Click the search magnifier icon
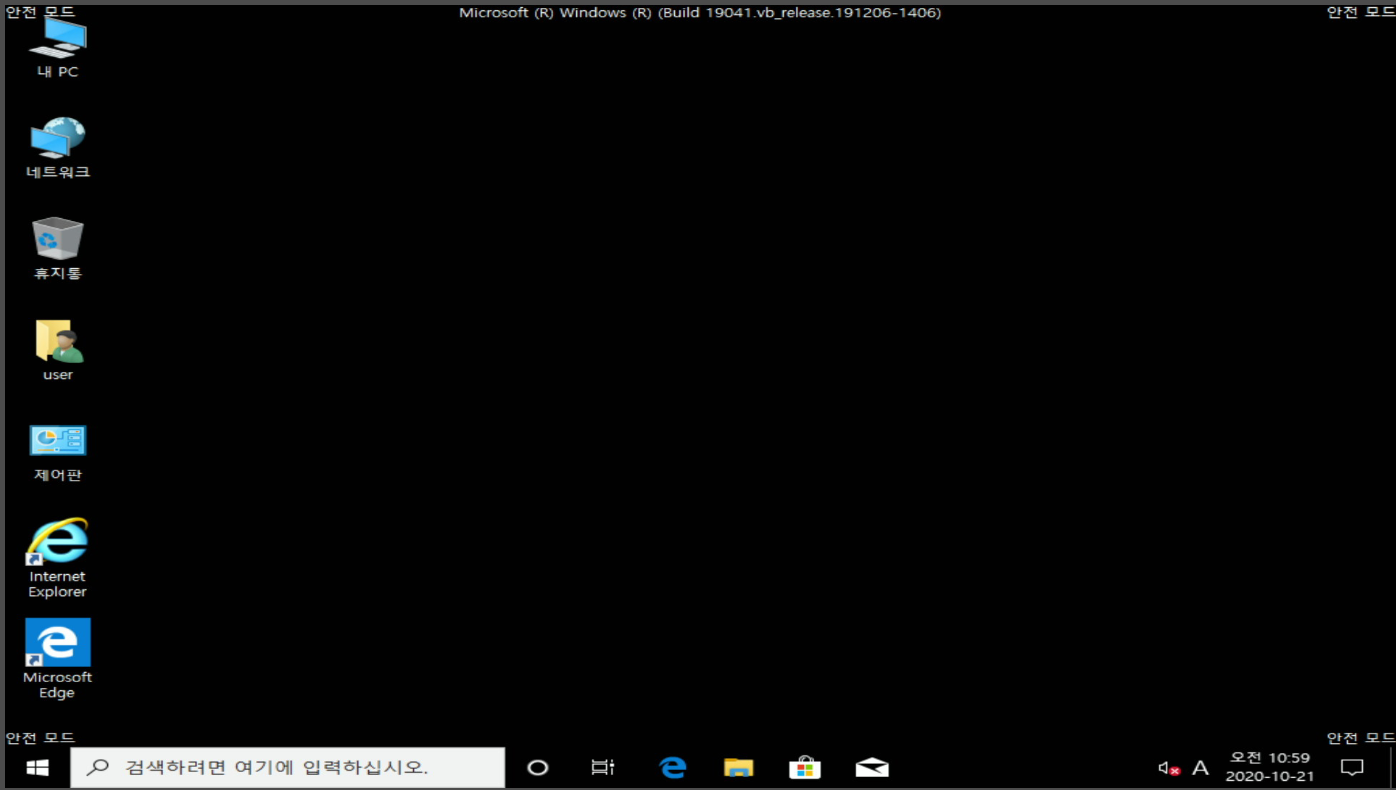The width and height of the screenshot is (1396, 790). click(x=98, y=768)
